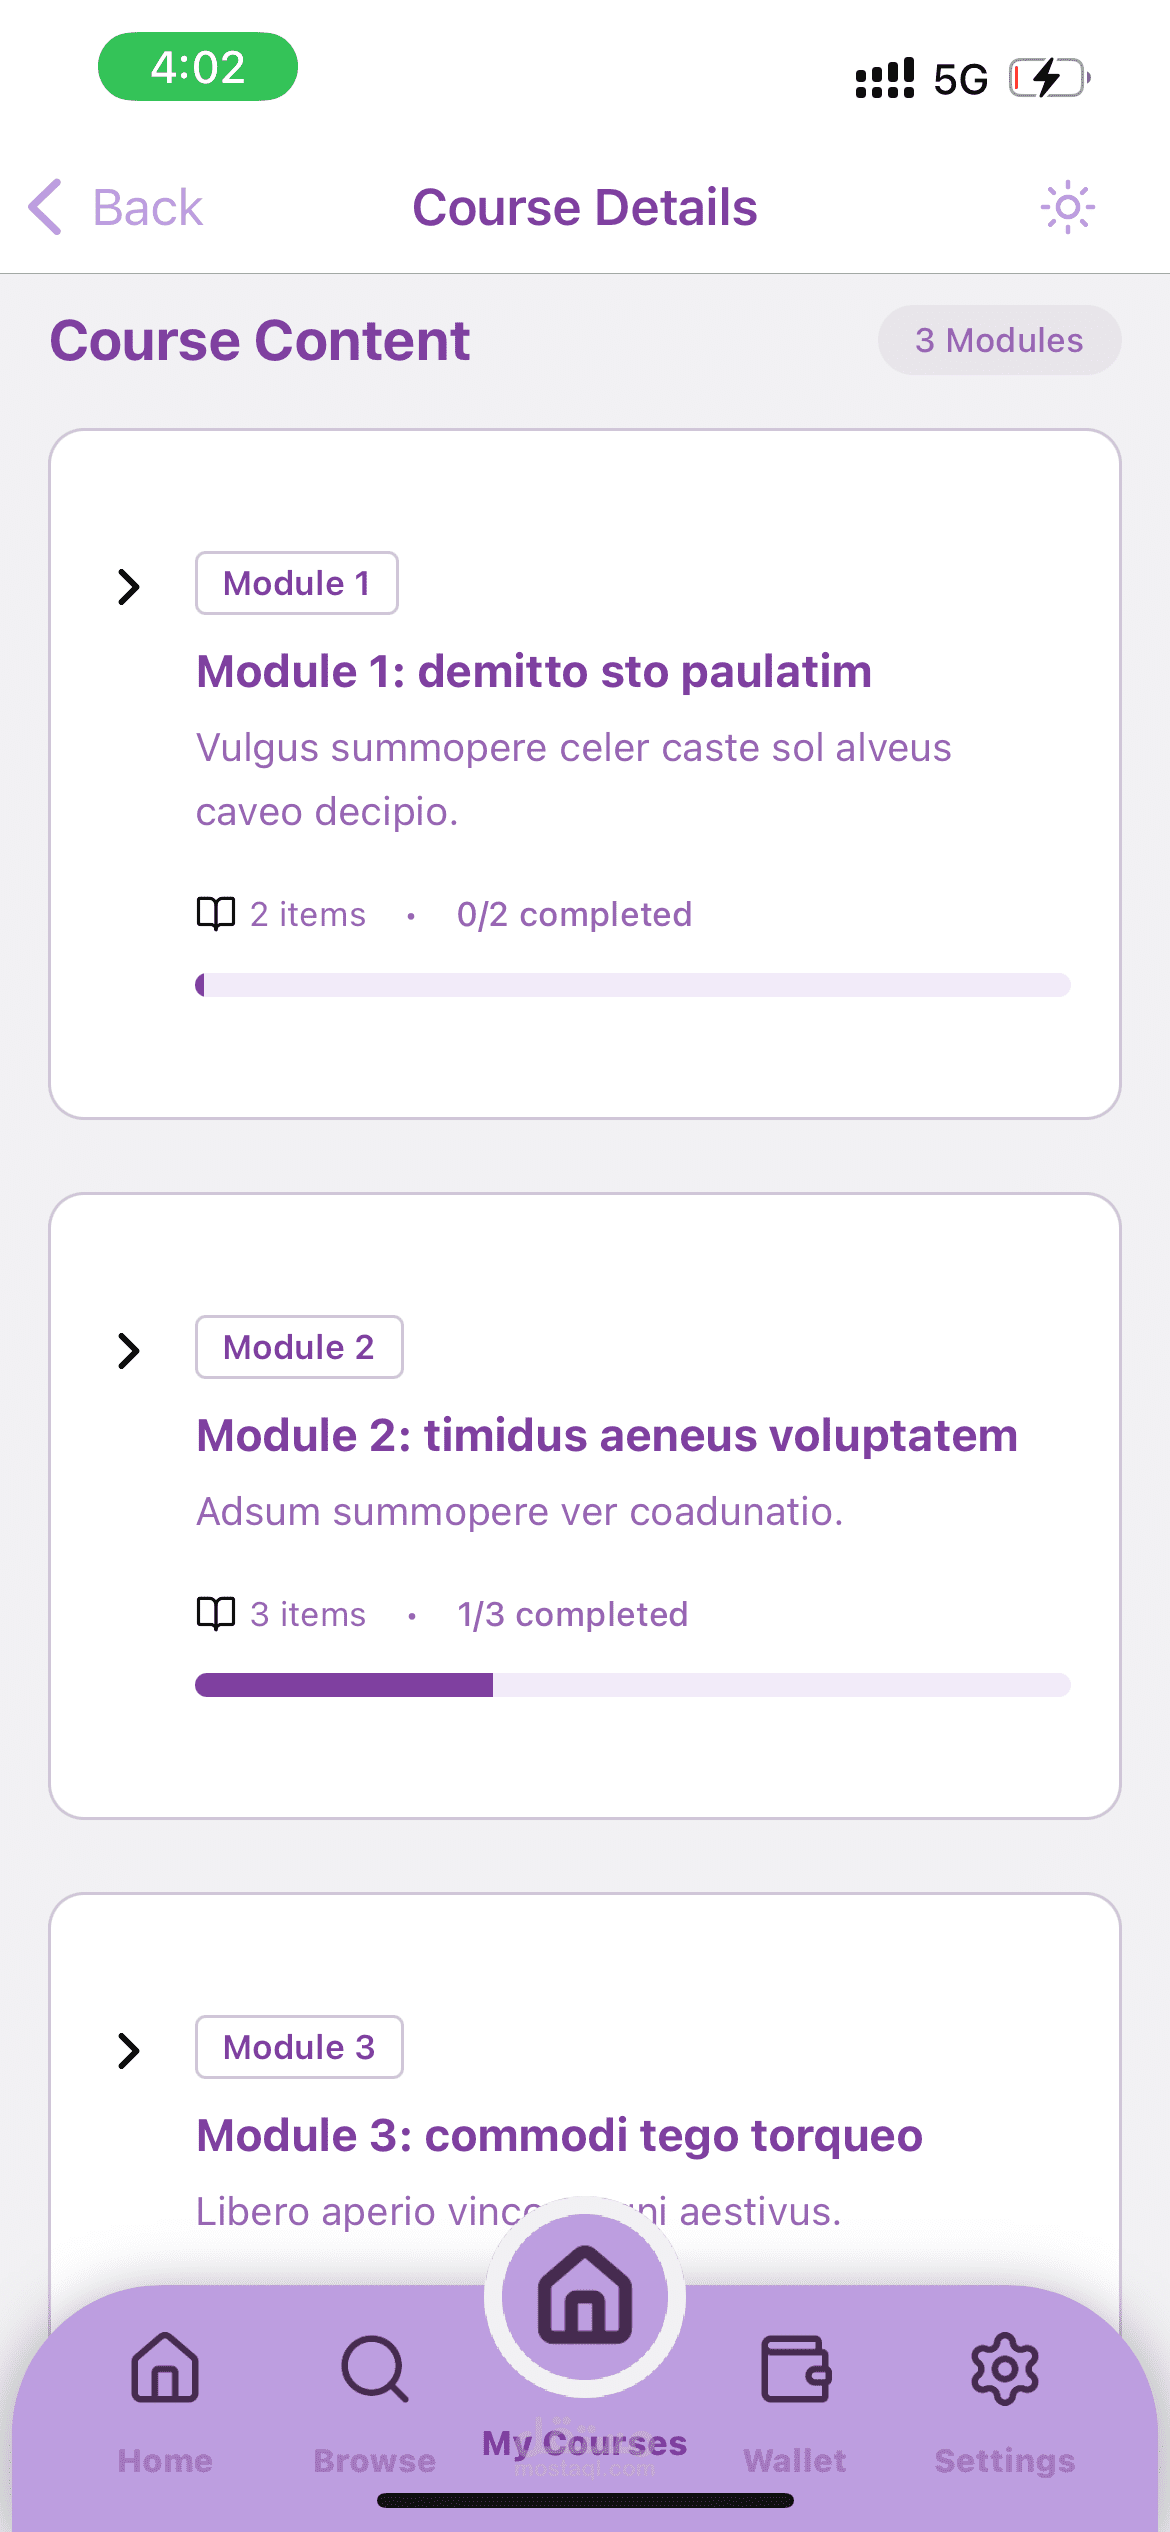Viewport: 1170px width, 2532px height.
Task: Open the Home tab house icon
Action: 165,2368
